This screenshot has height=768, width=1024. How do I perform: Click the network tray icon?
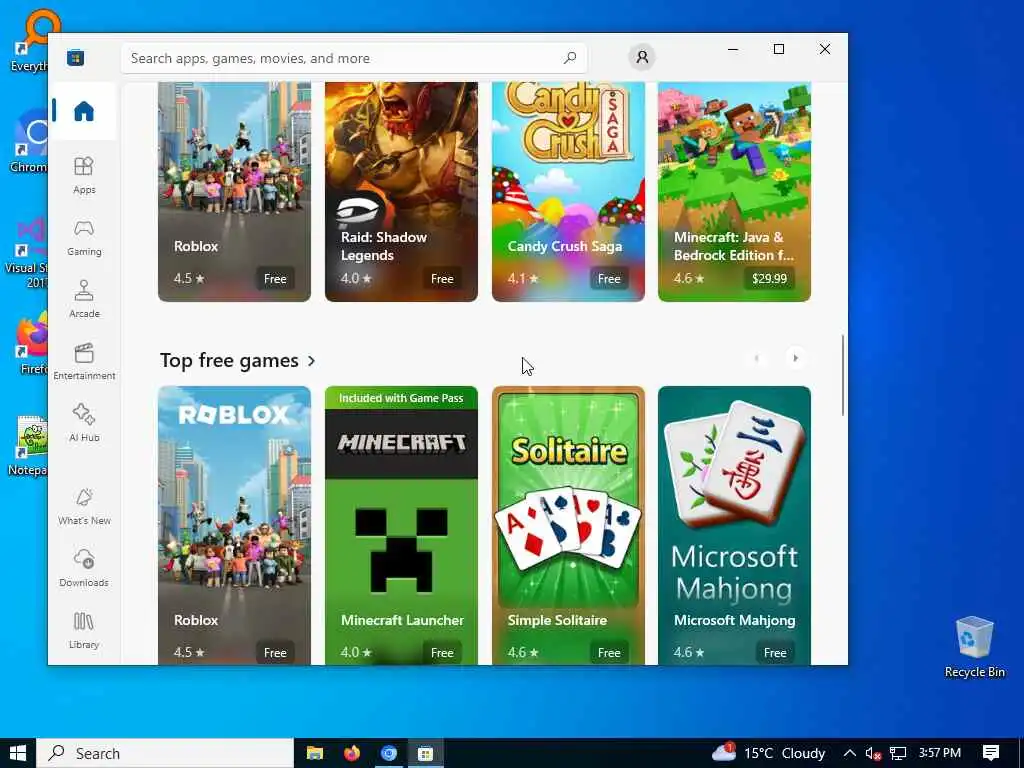pyautogui.click(x=899, y=754)
